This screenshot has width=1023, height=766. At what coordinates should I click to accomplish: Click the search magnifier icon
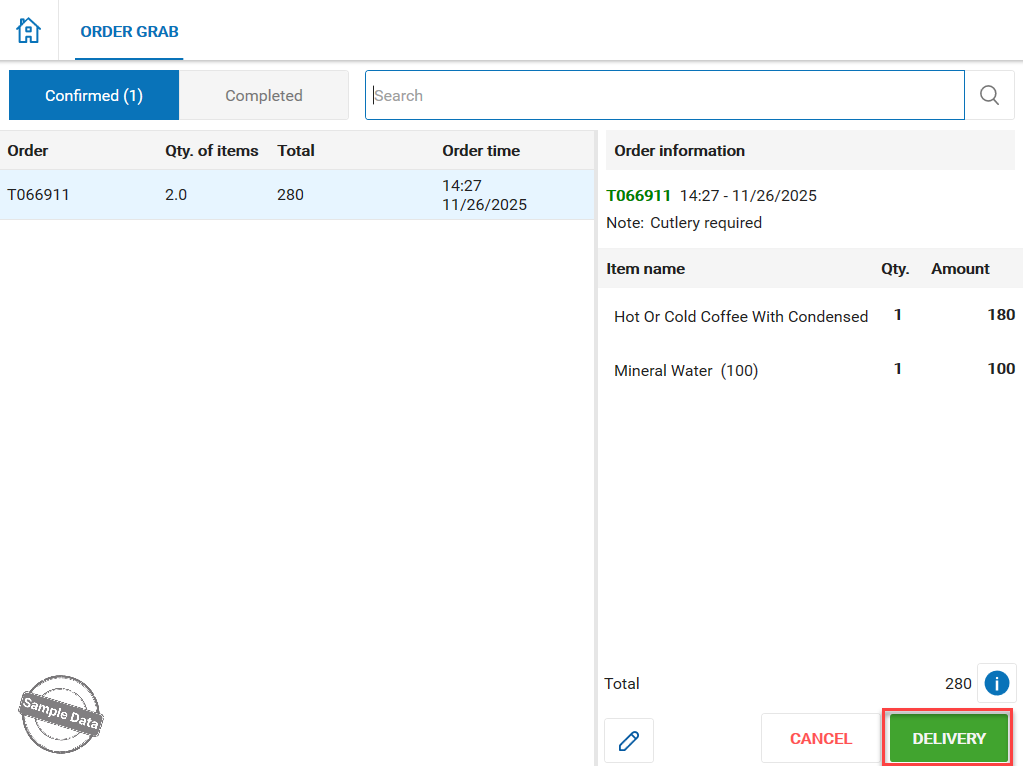(989, 95)
